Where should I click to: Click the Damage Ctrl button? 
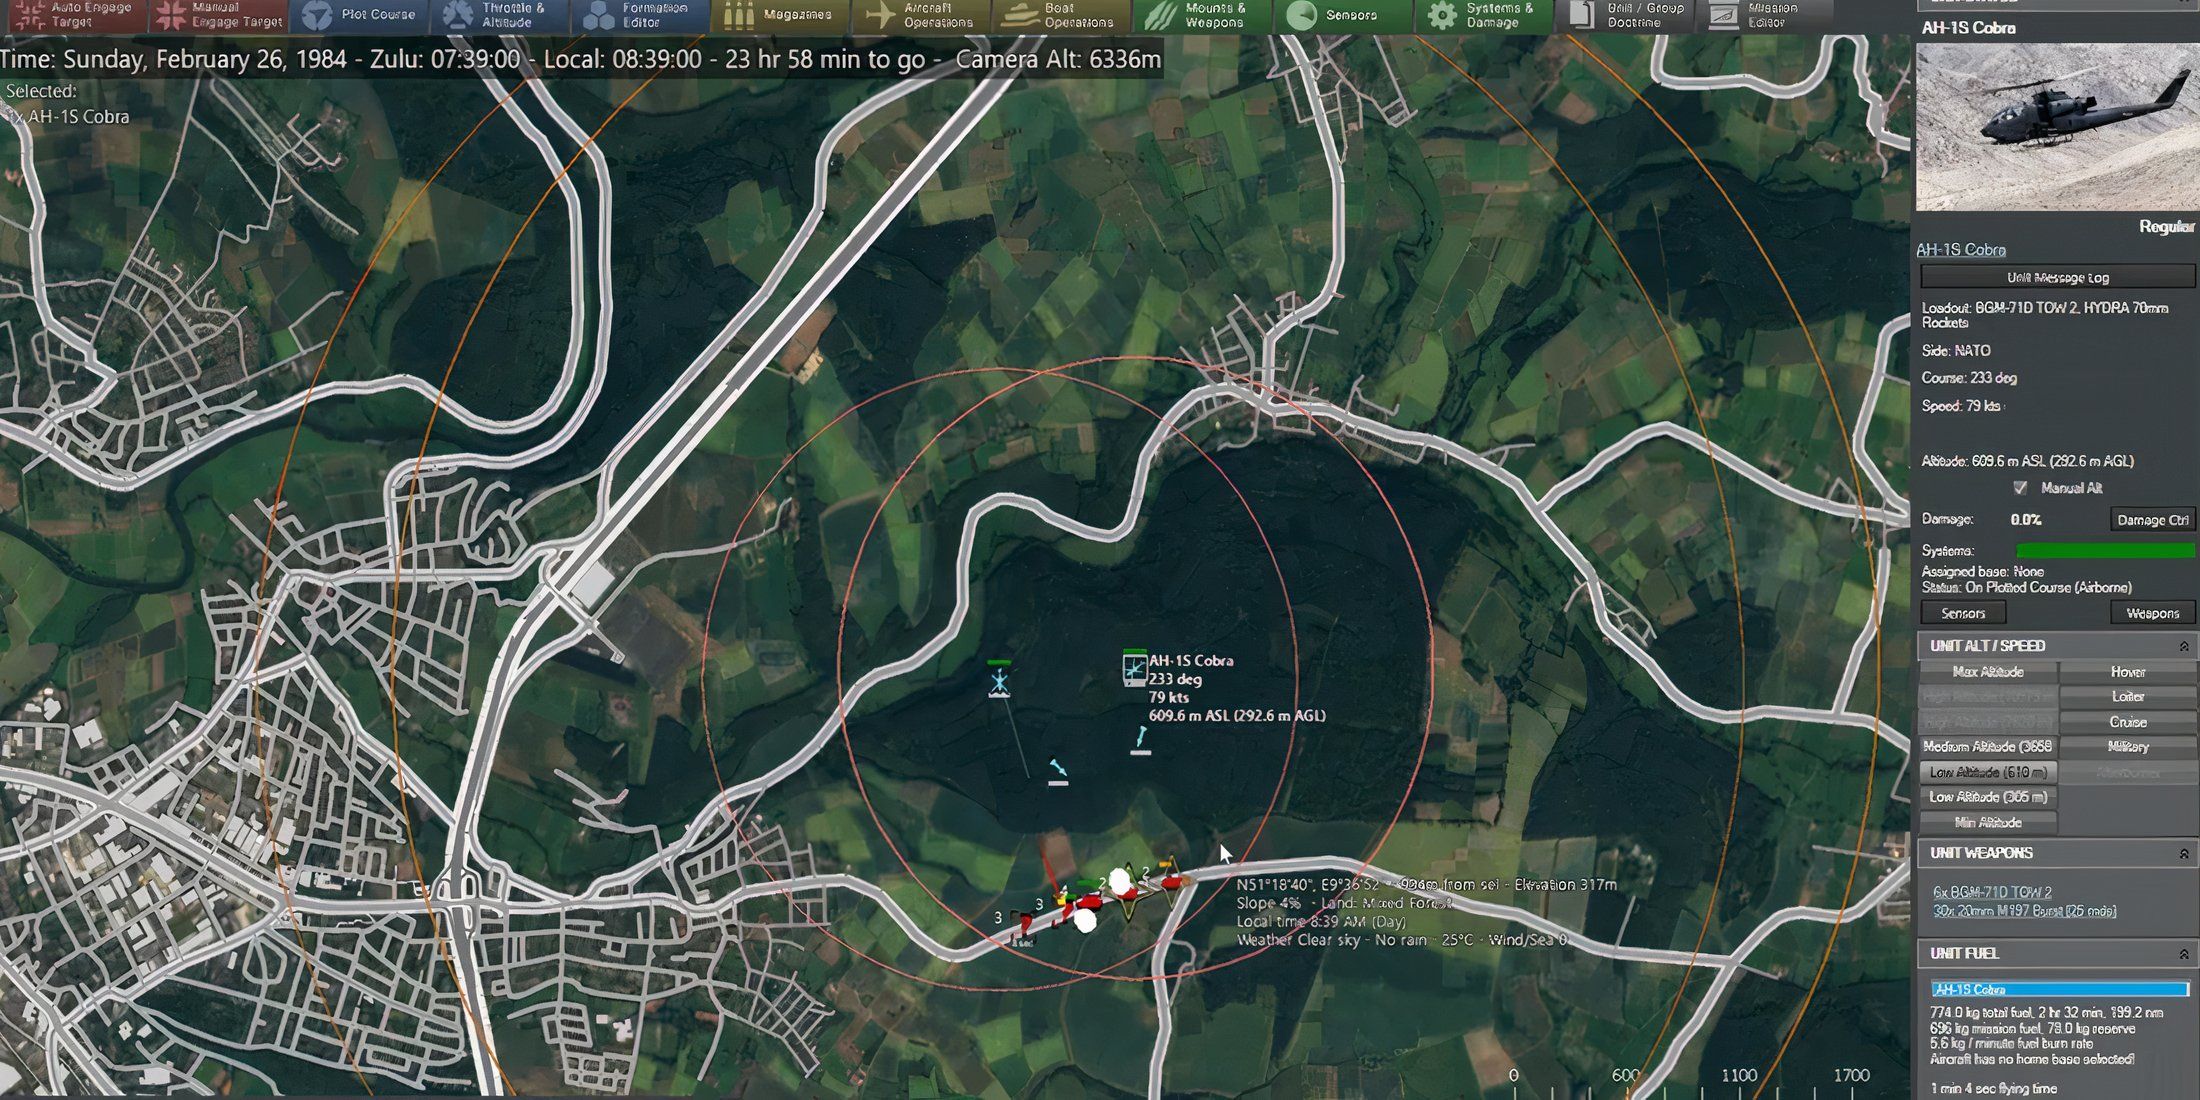point(2152,520)
